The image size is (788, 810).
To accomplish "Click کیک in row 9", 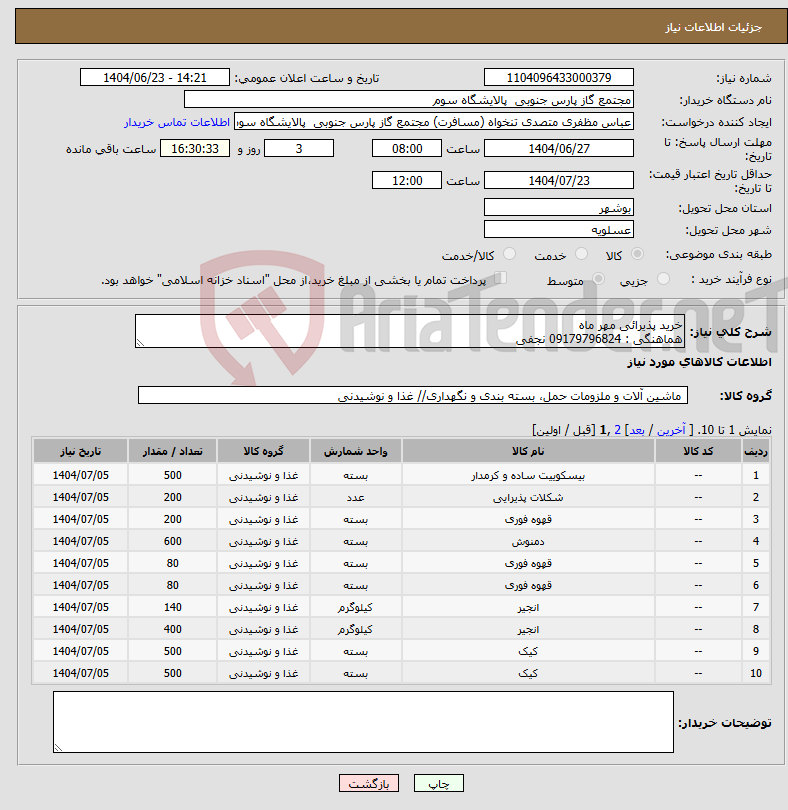I will click(528, 651).
